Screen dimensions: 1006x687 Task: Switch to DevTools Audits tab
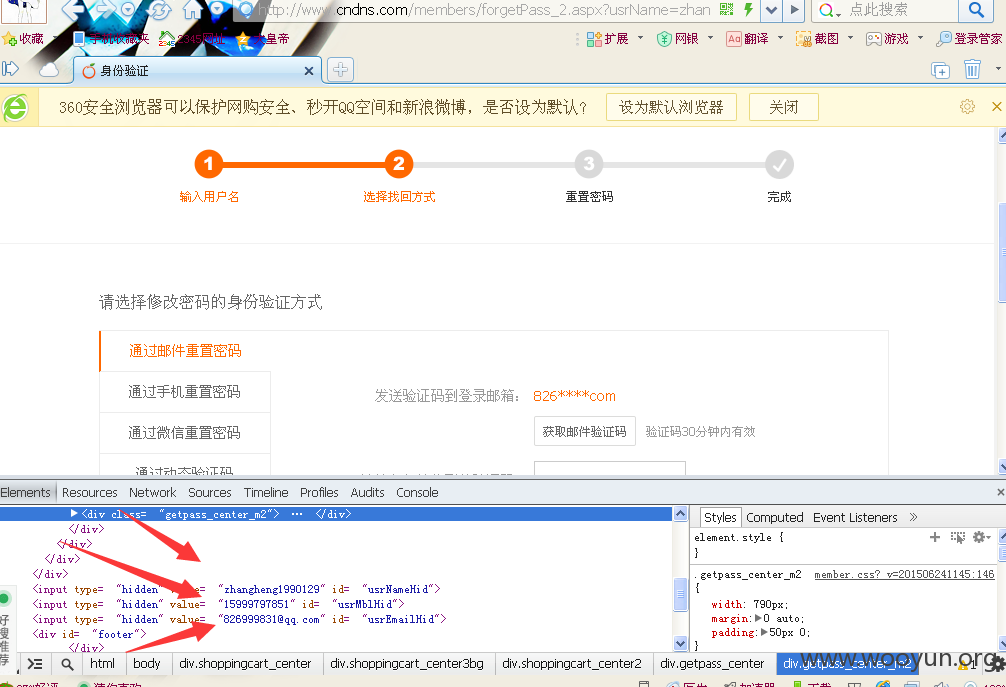pos(368,493)
